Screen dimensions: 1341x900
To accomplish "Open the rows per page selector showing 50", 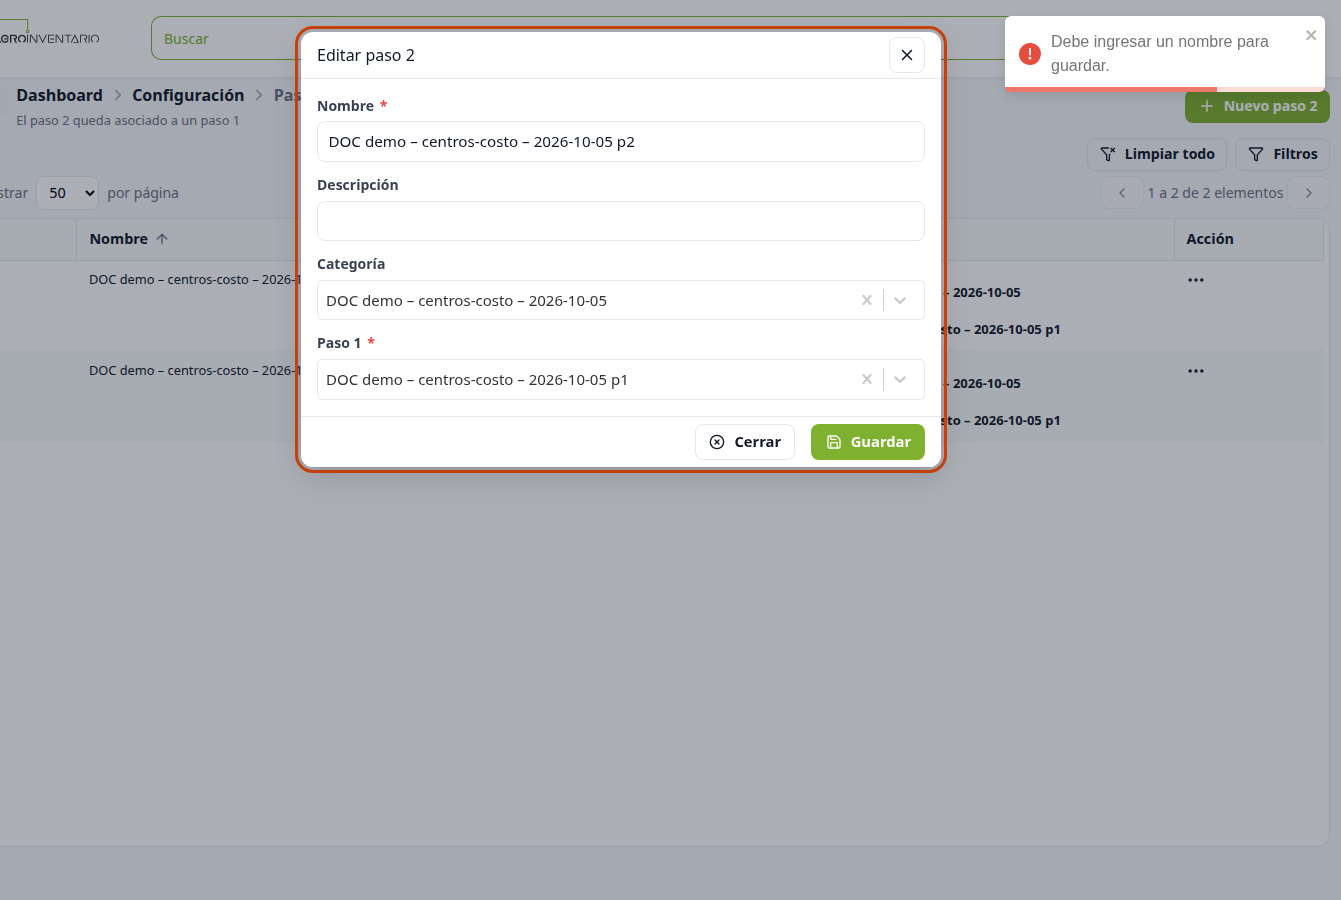I will 68,193.
